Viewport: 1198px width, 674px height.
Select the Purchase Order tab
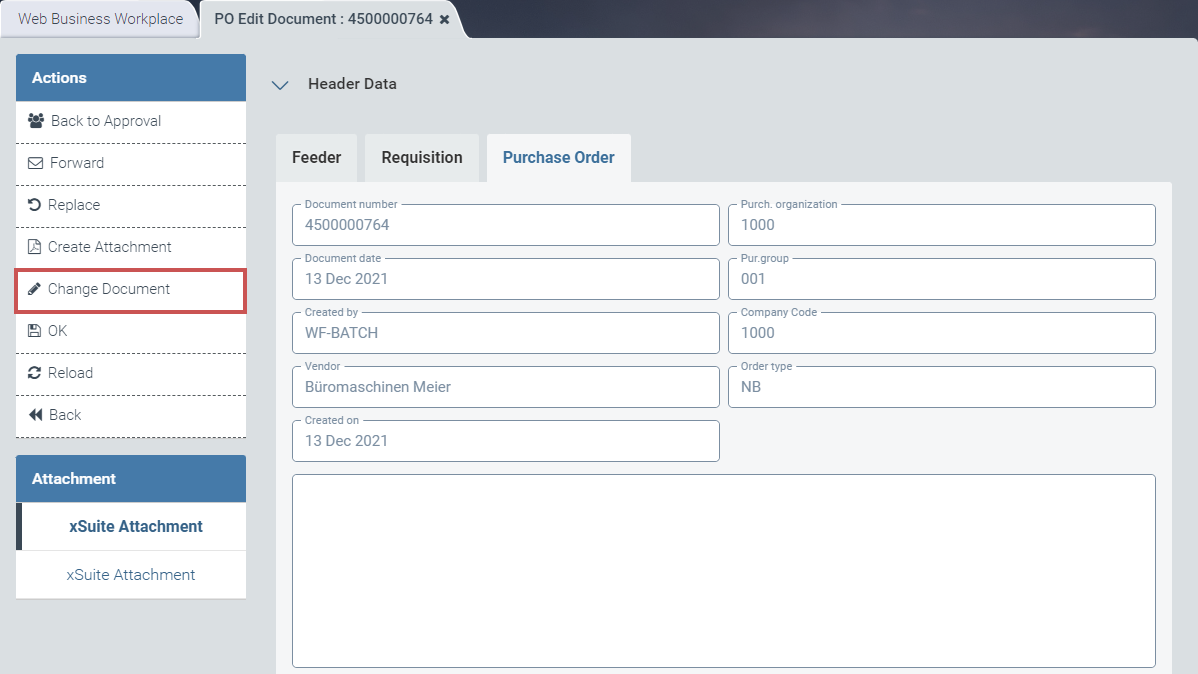click(x=558, y=158)
